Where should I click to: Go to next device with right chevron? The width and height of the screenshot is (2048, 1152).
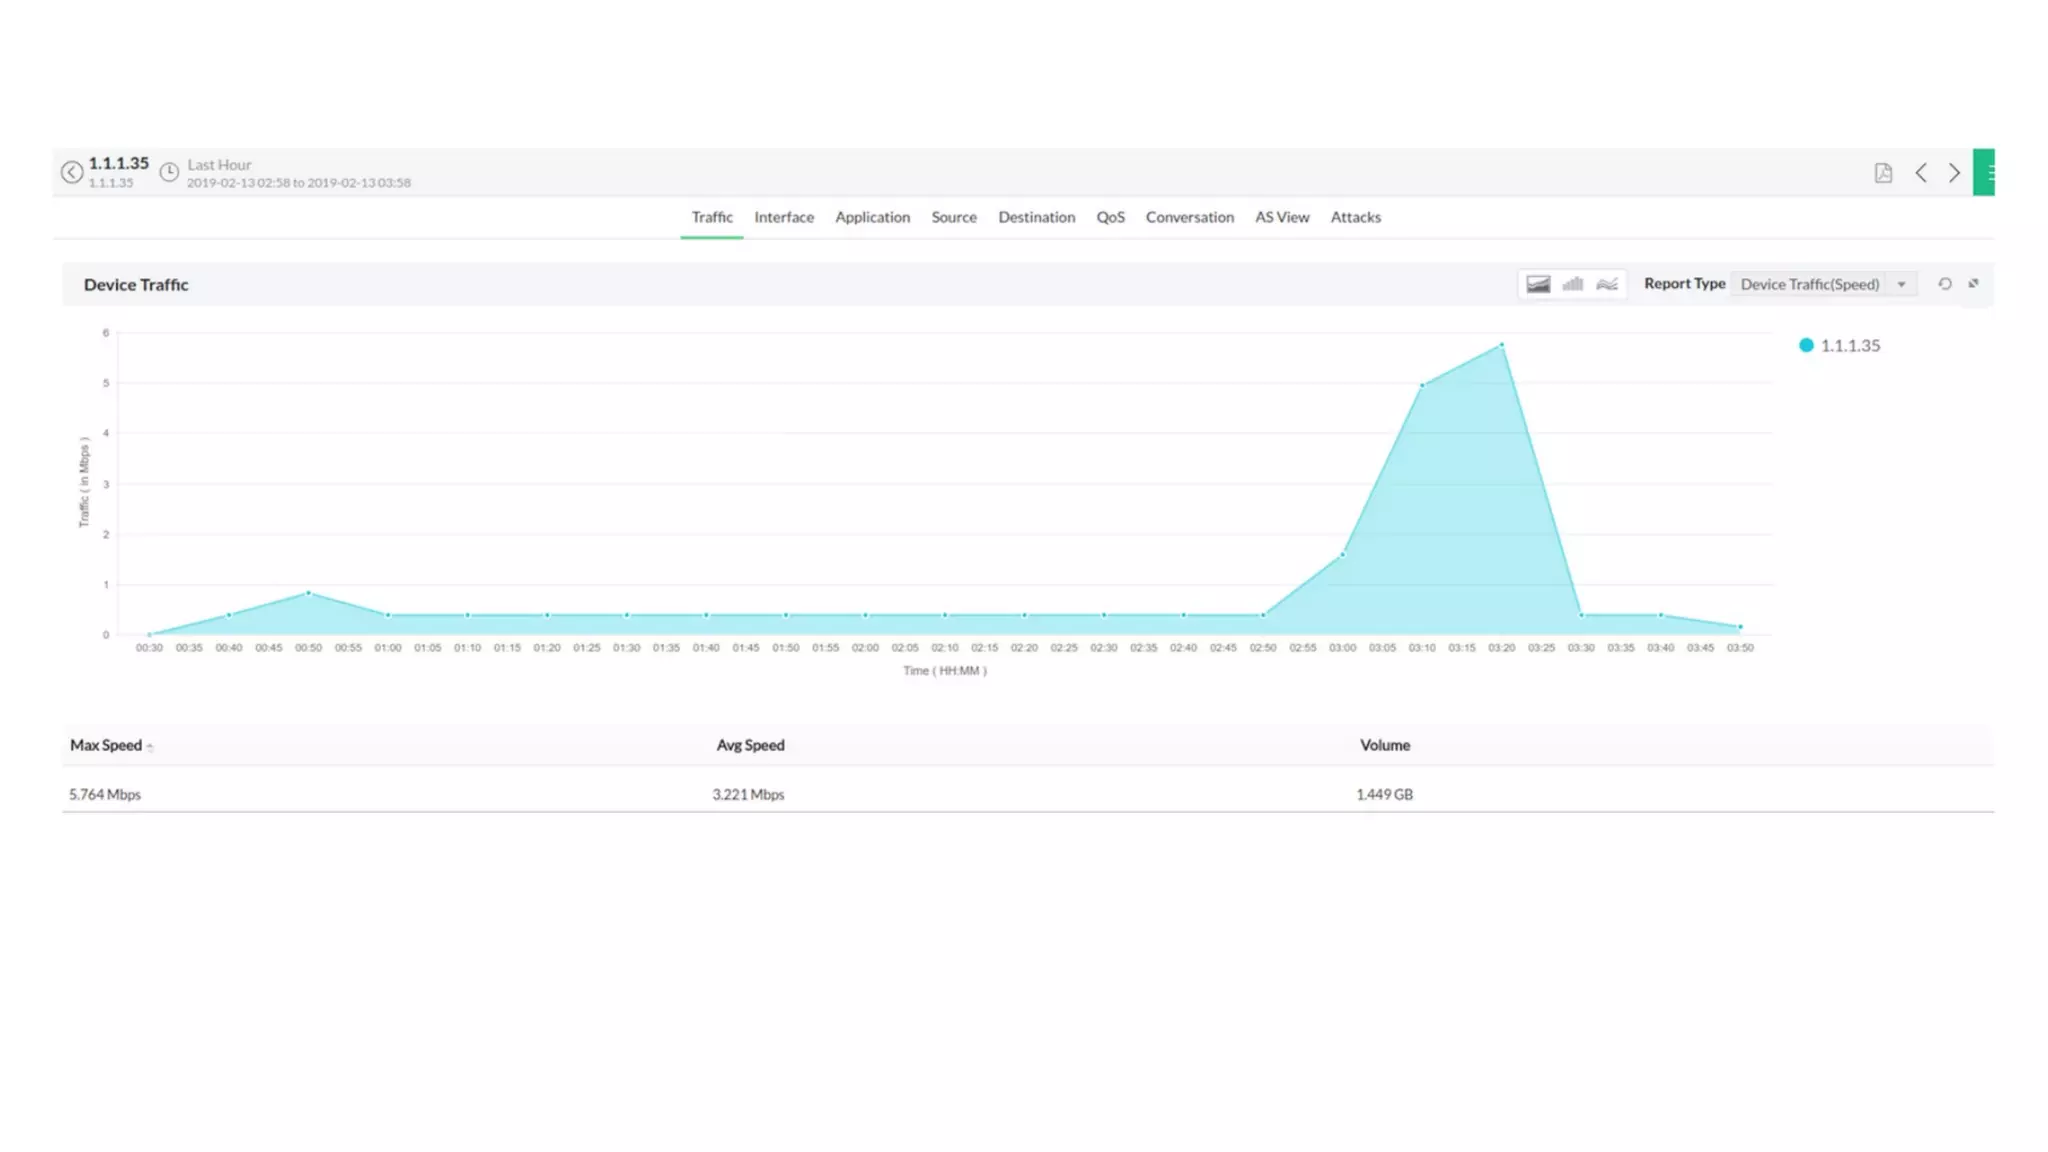[x=1954, y=173]
